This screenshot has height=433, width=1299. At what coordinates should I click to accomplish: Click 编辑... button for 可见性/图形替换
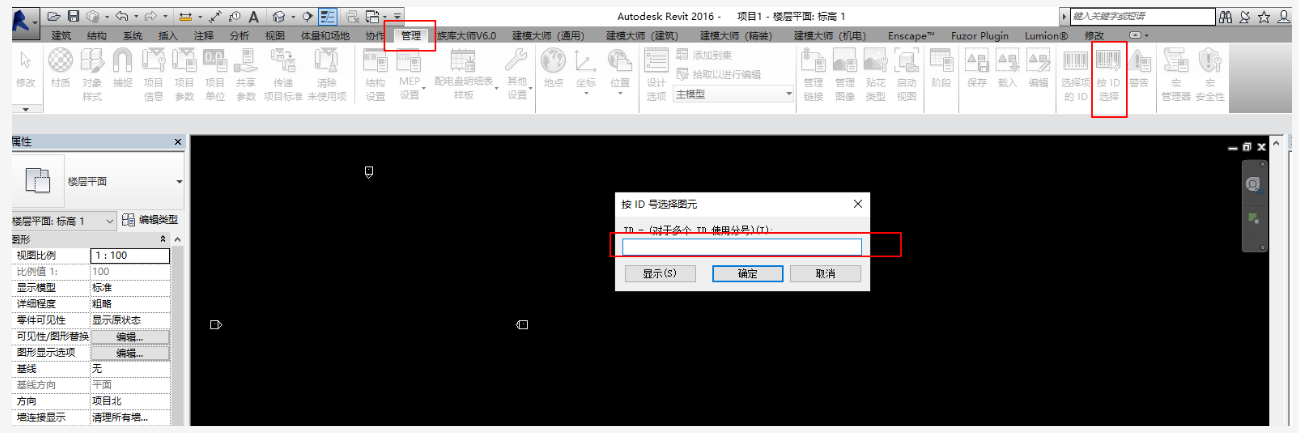pos(130,336)
